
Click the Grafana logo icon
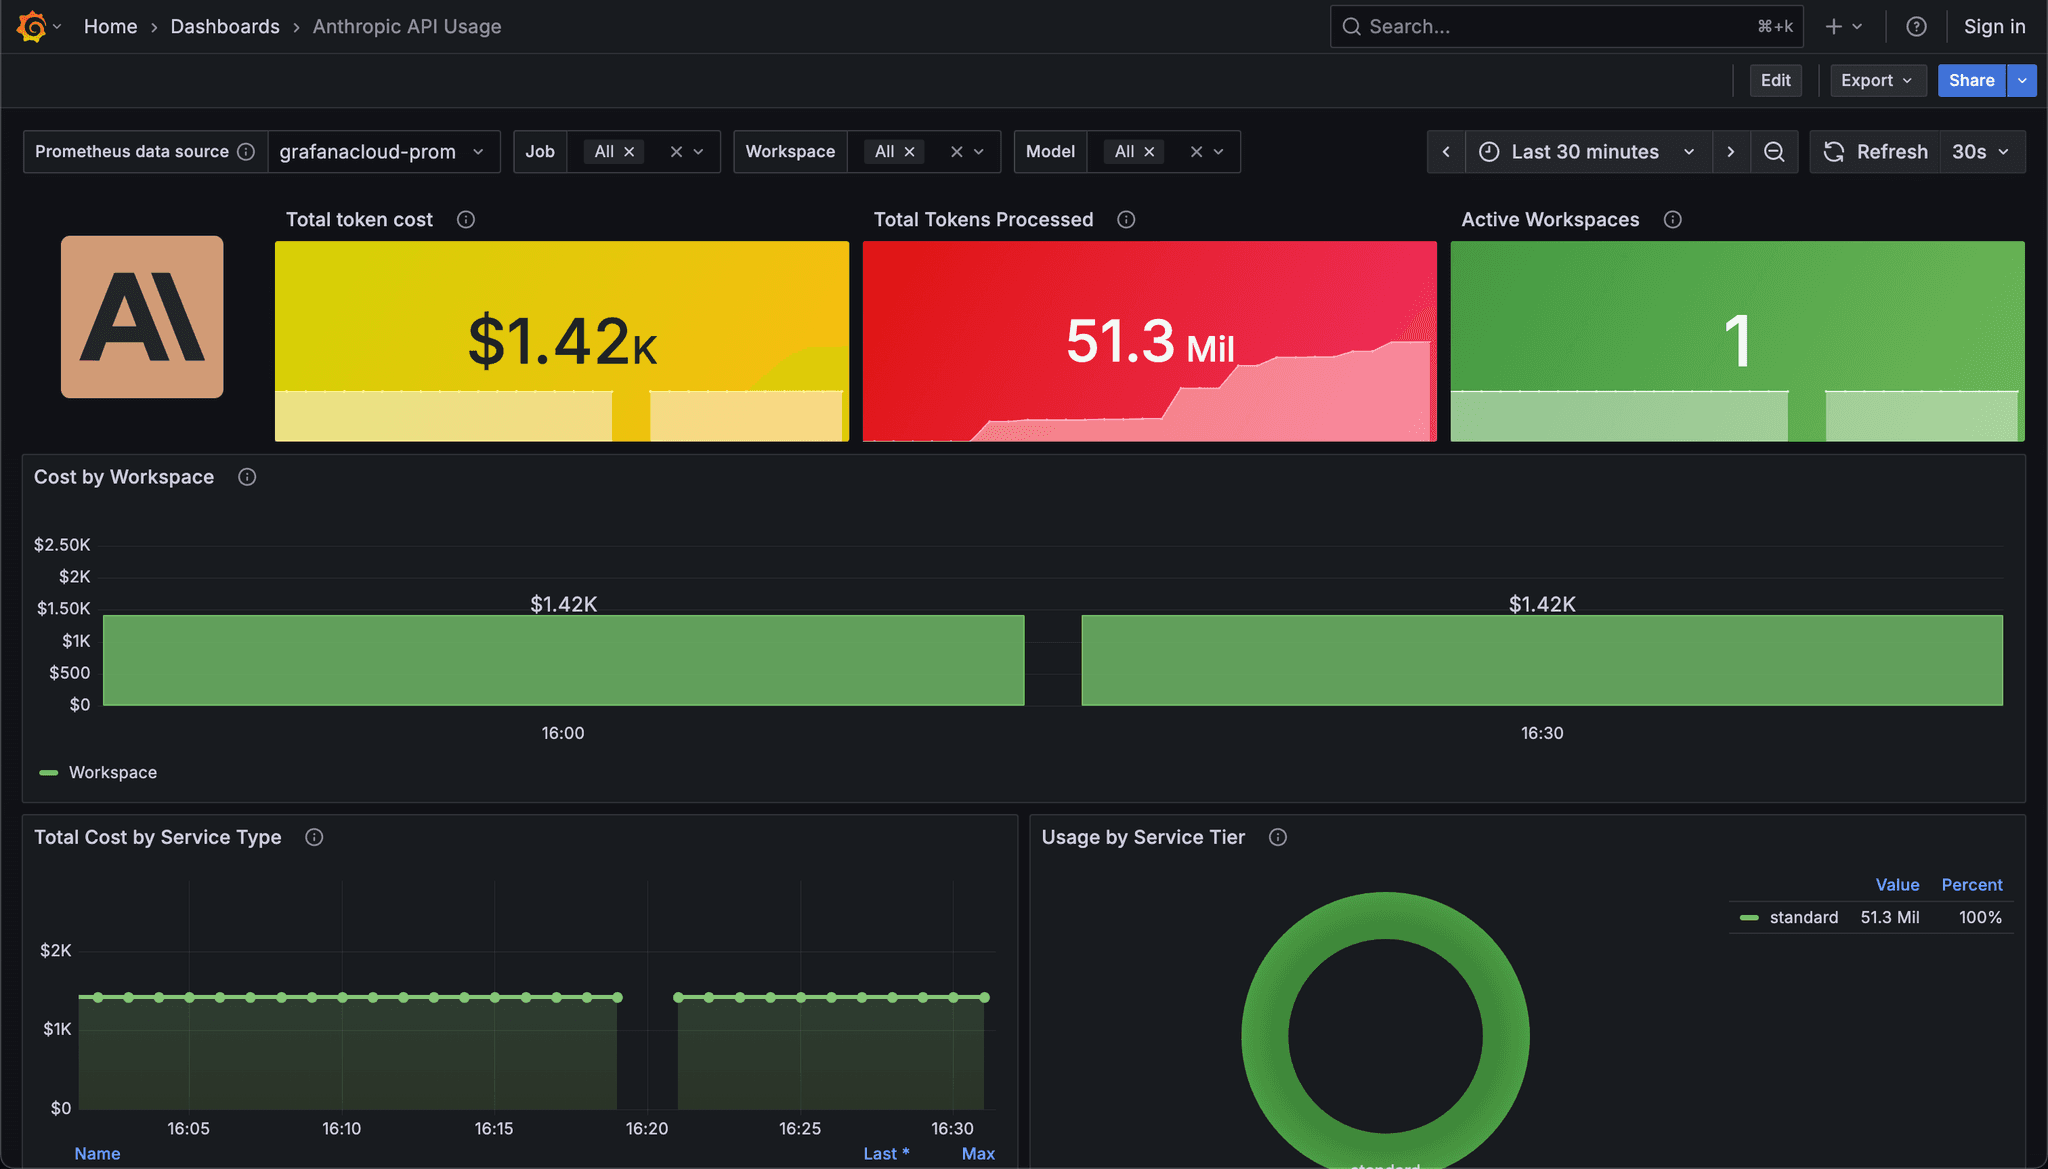coord(34,26)
